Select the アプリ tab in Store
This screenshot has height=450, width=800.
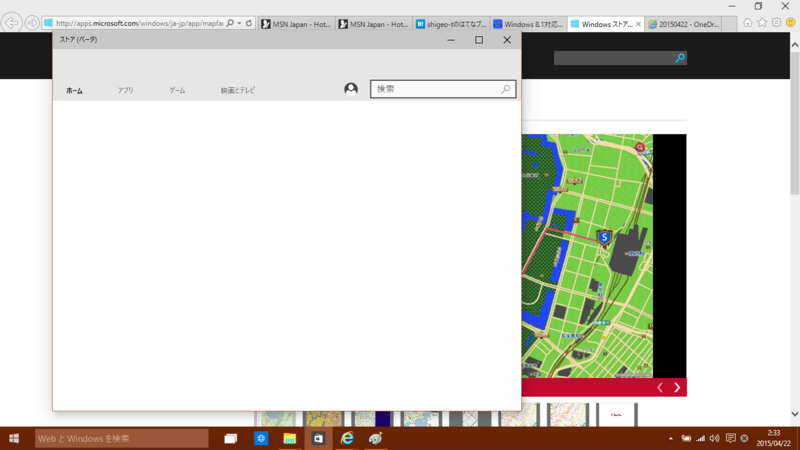pyautogui.click(x=126, y=90)
